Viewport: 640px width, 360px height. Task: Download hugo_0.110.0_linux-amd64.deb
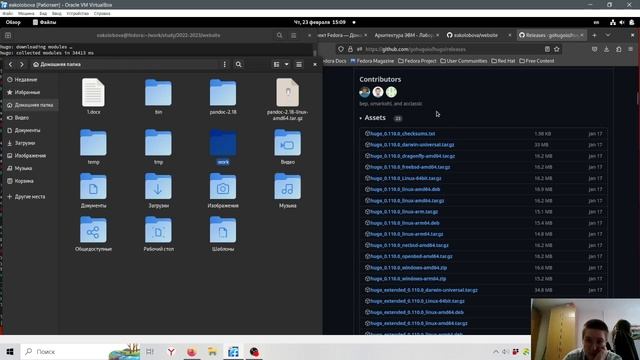[x=405, y=189]
